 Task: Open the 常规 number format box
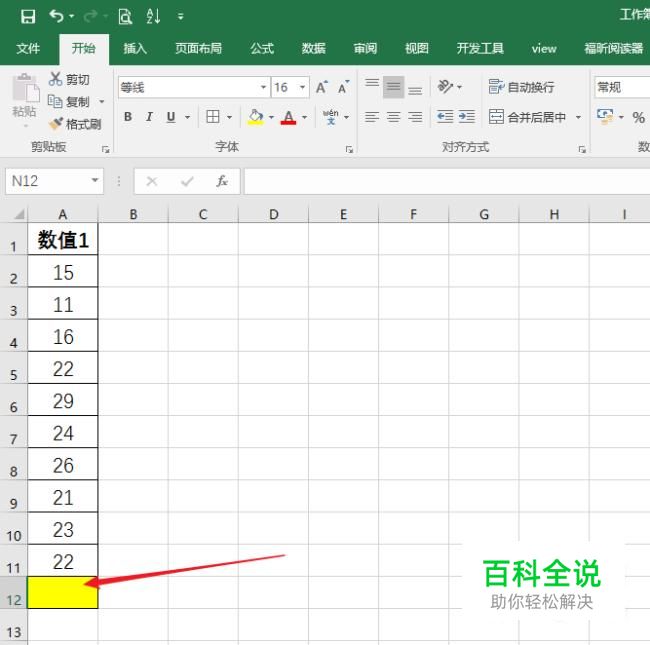pyautogui.click(x=622, y=87)
